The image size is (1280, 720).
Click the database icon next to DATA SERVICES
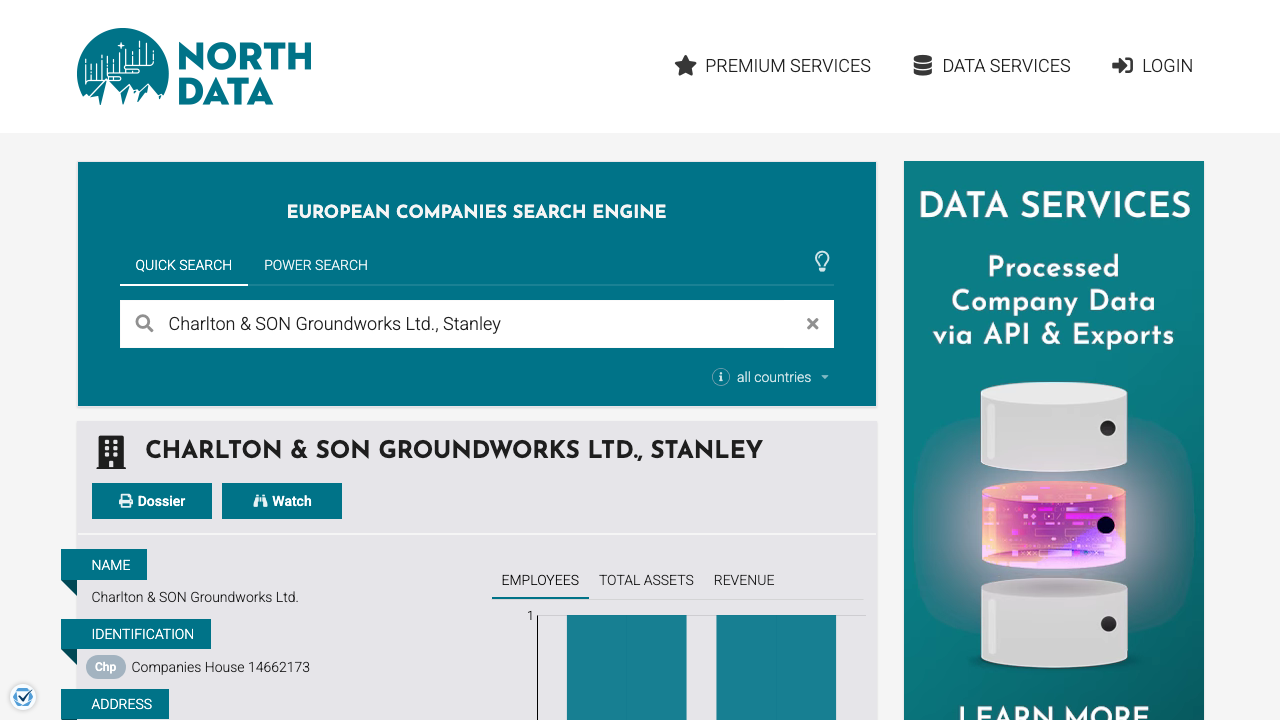coord(921,64)
